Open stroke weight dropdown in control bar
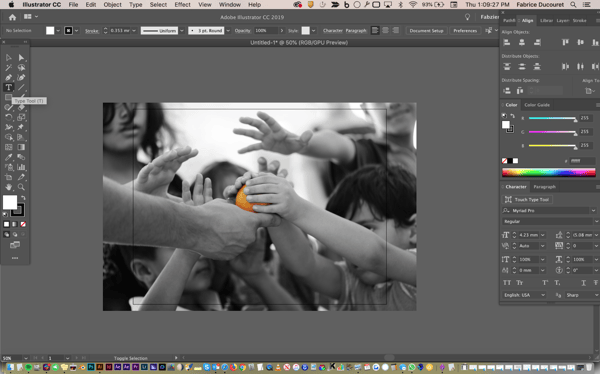Screen dimensions: 600x374 pos(134,31)
